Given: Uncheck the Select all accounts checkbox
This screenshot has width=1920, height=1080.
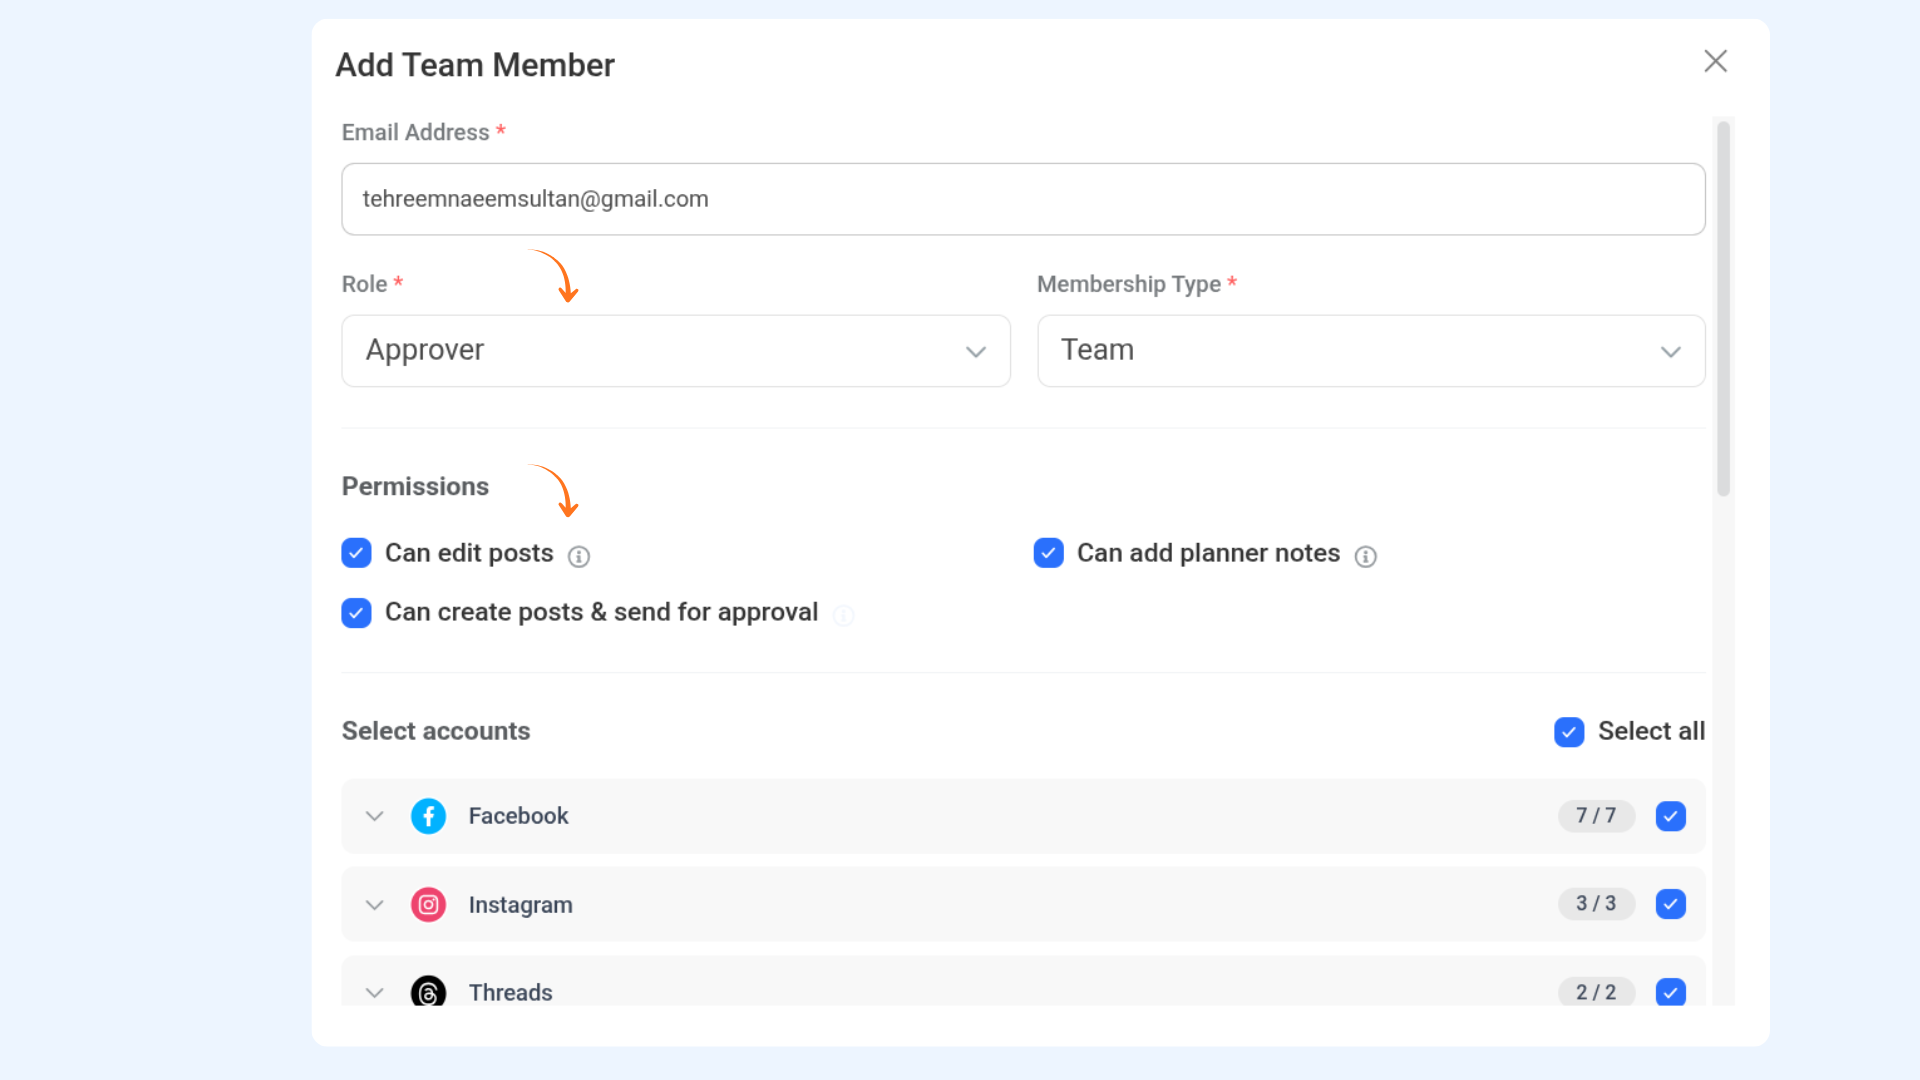Looking at the screenshot, I should coord(1569,732).
